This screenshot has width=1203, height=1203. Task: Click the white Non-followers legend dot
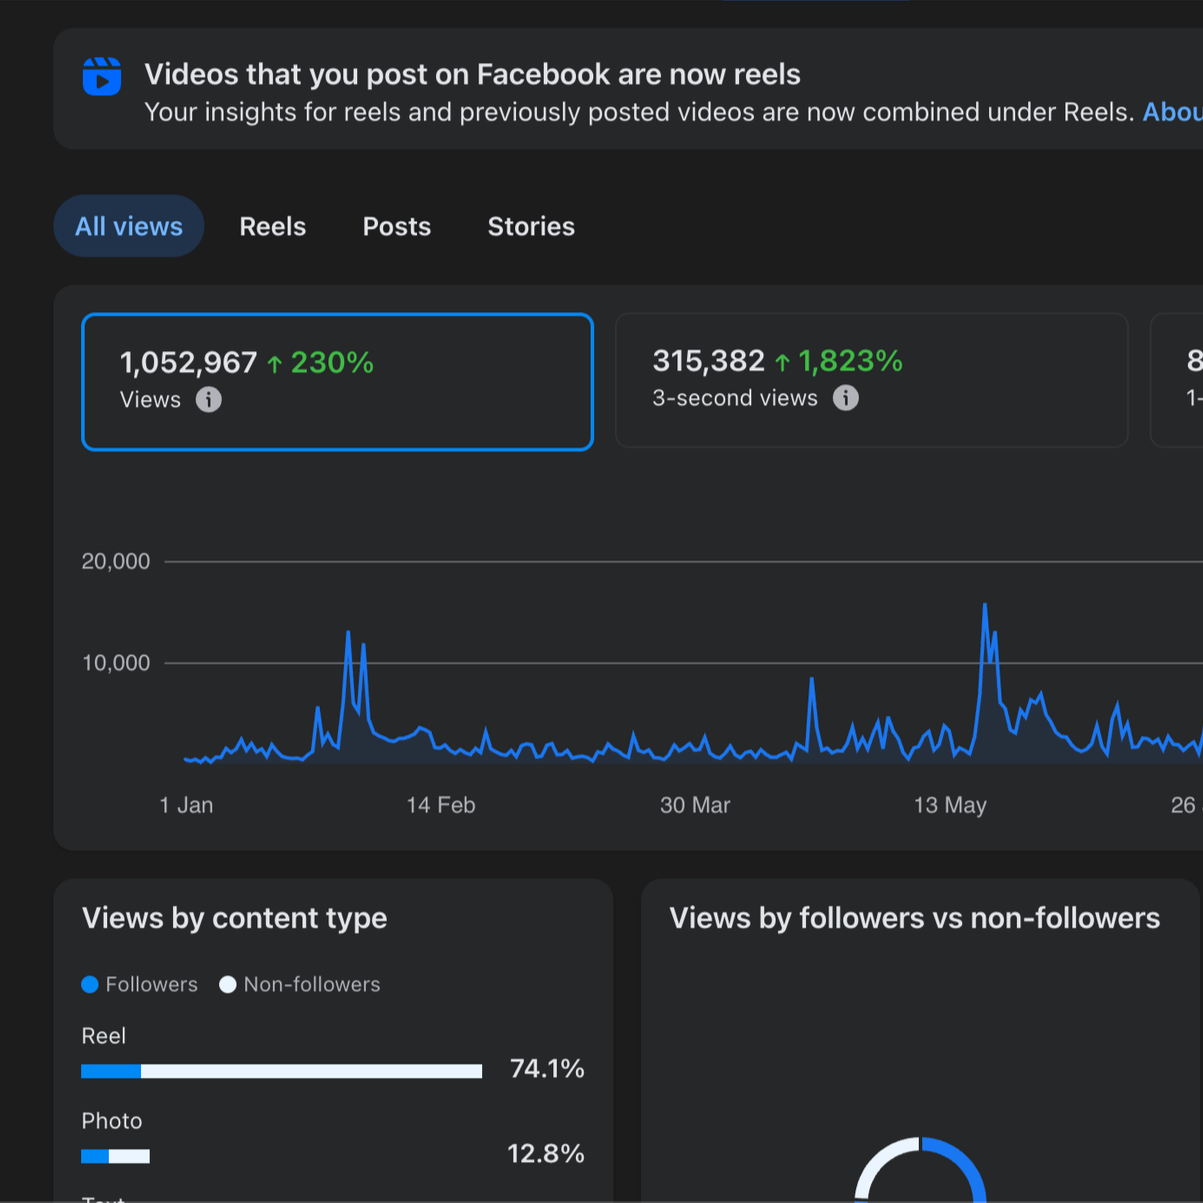tap(228, 985)
